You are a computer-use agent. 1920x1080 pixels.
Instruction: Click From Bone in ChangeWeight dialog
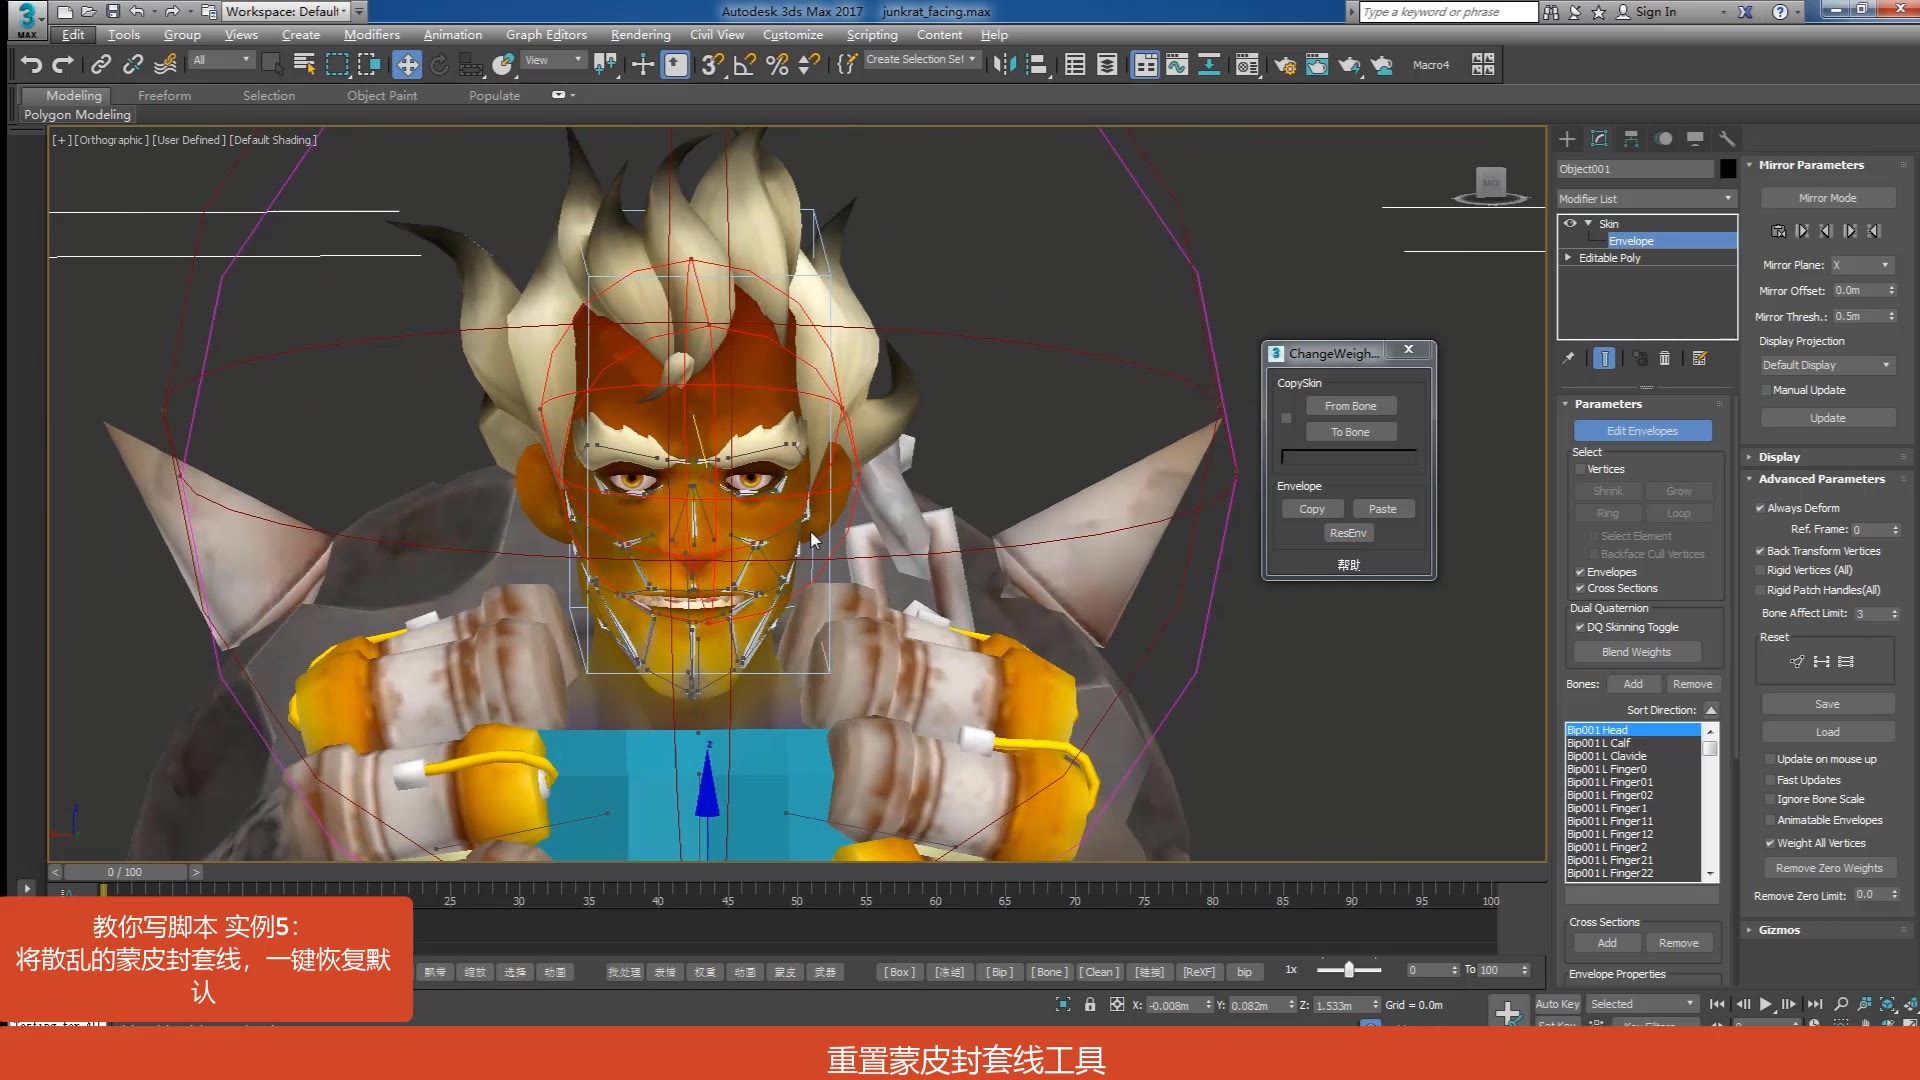pos(1350,406)
